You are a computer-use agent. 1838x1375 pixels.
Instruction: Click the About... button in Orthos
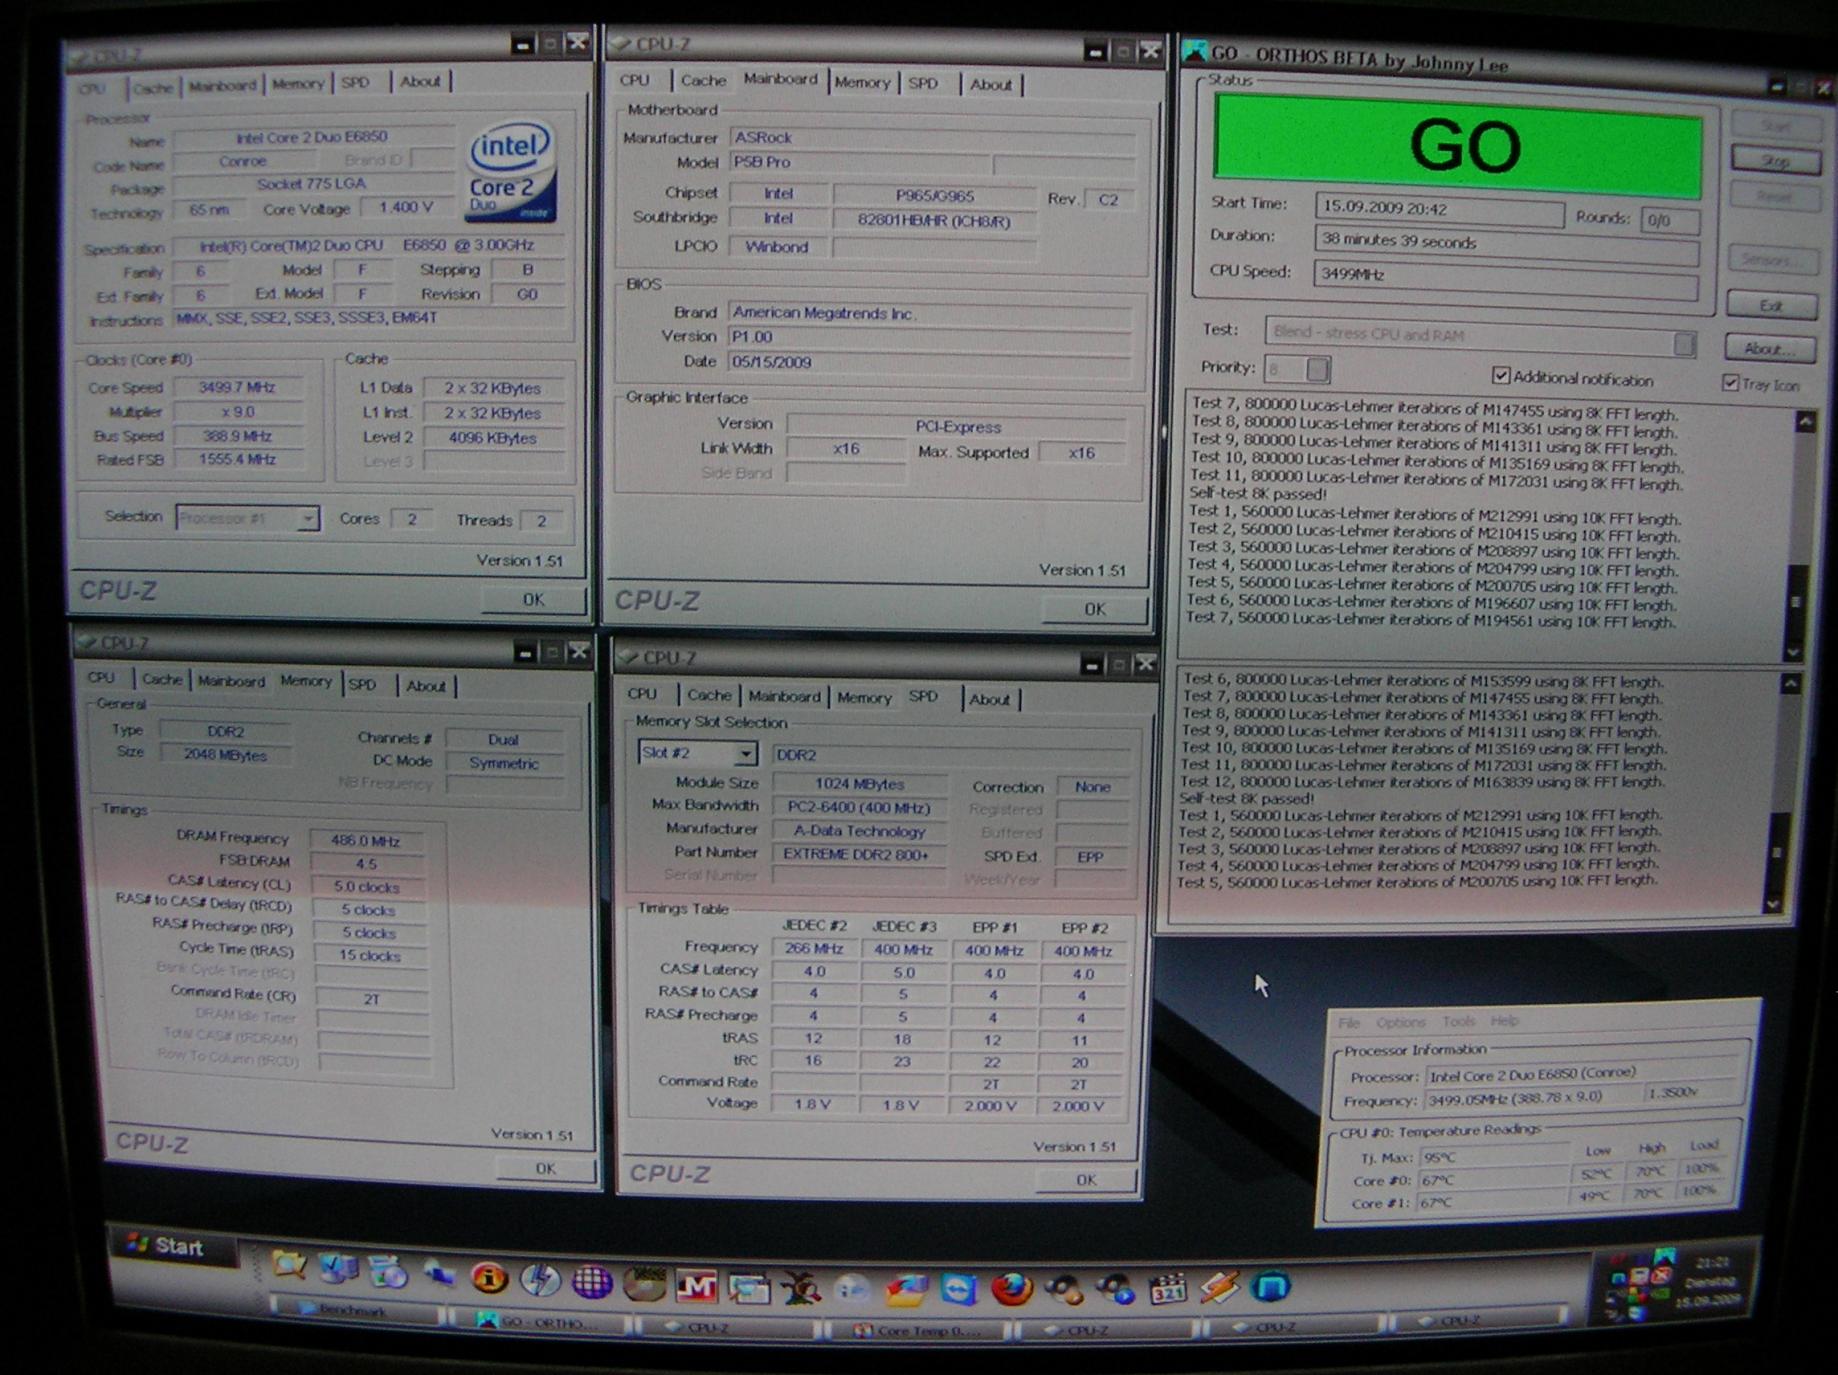tap(1769, 349)
